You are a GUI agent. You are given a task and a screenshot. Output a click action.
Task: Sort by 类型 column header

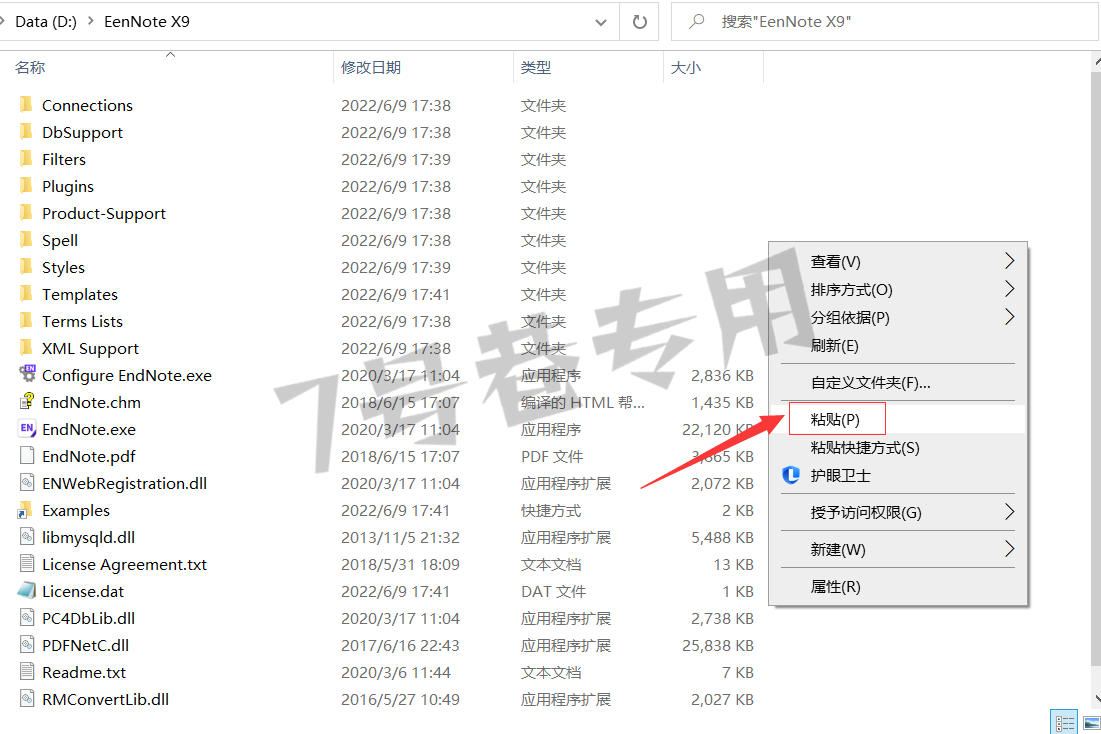pos(536,67)
